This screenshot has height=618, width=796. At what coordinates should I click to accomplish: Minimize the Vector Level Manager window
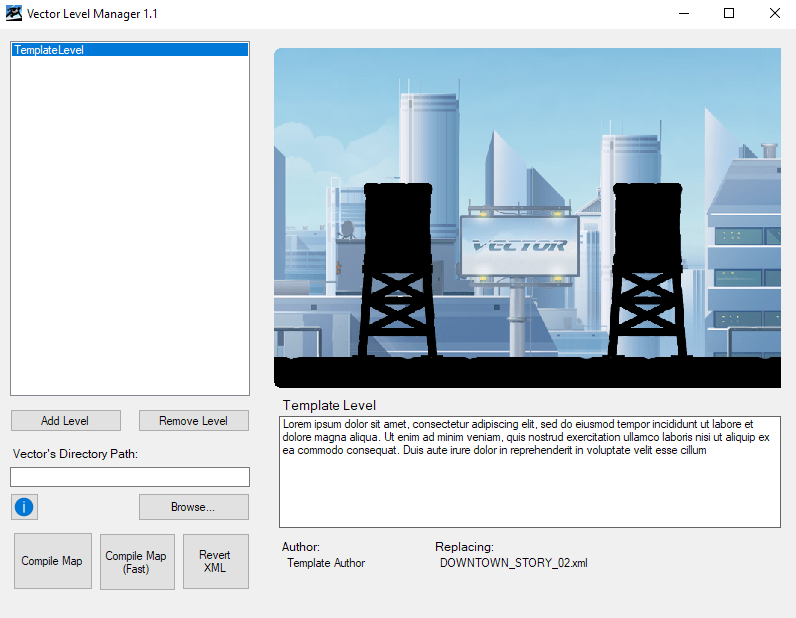point(684,14)
